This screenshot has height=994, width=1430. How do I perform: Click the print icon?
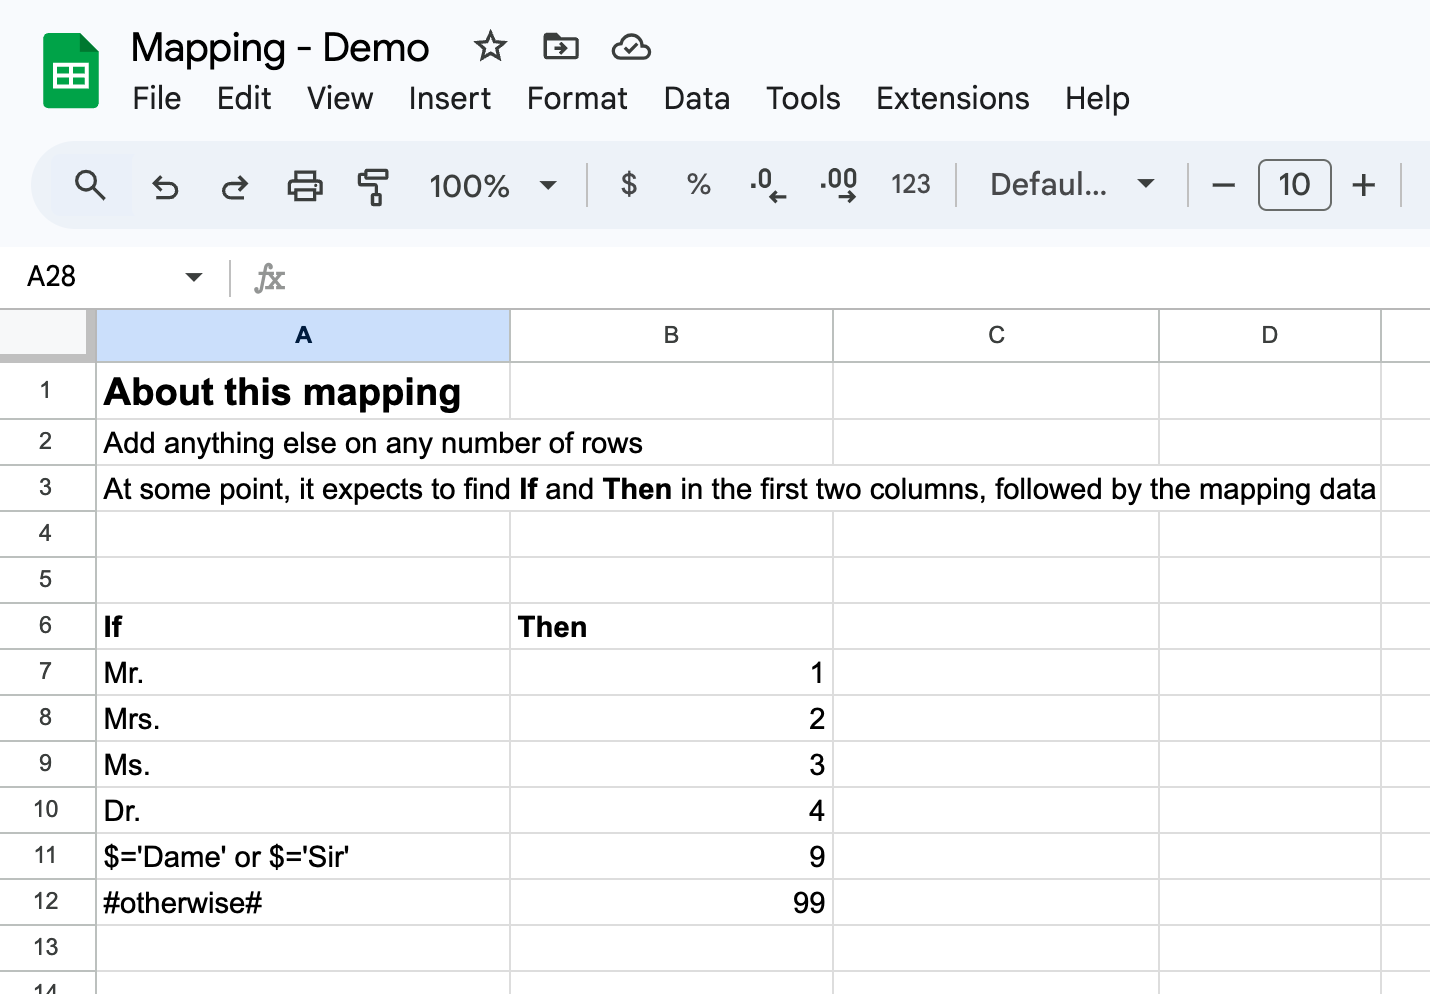coord(305,186)
